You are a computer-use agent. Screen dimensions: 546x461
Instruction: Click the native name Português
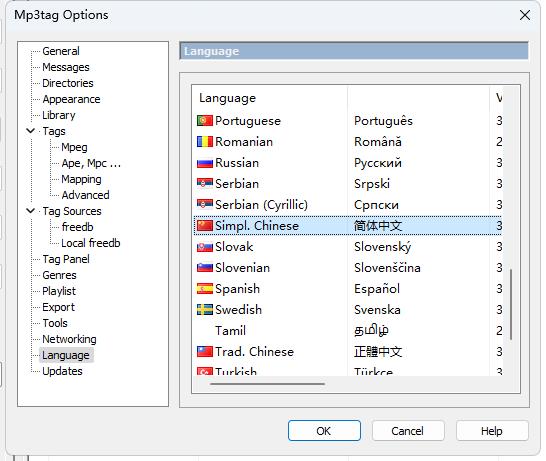pos(383,121)
